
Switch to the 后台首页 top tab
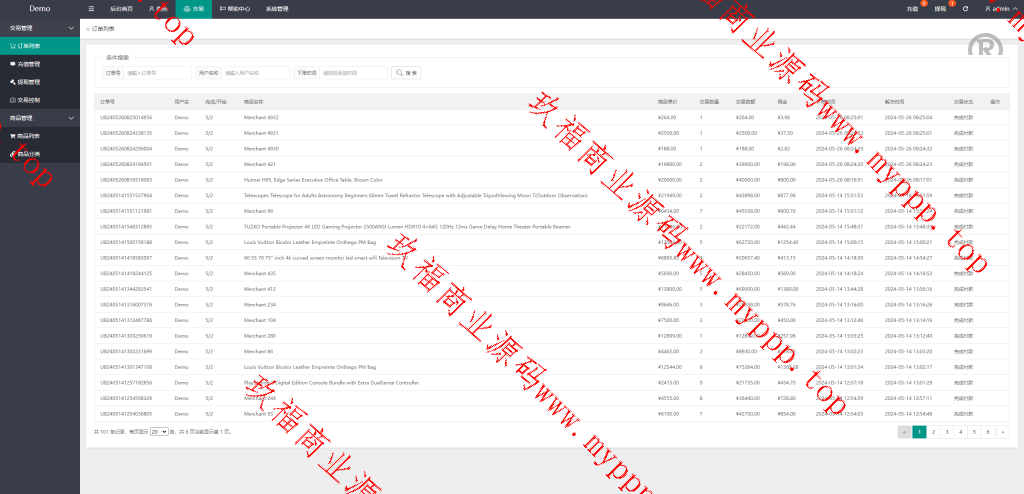point(121,8)
